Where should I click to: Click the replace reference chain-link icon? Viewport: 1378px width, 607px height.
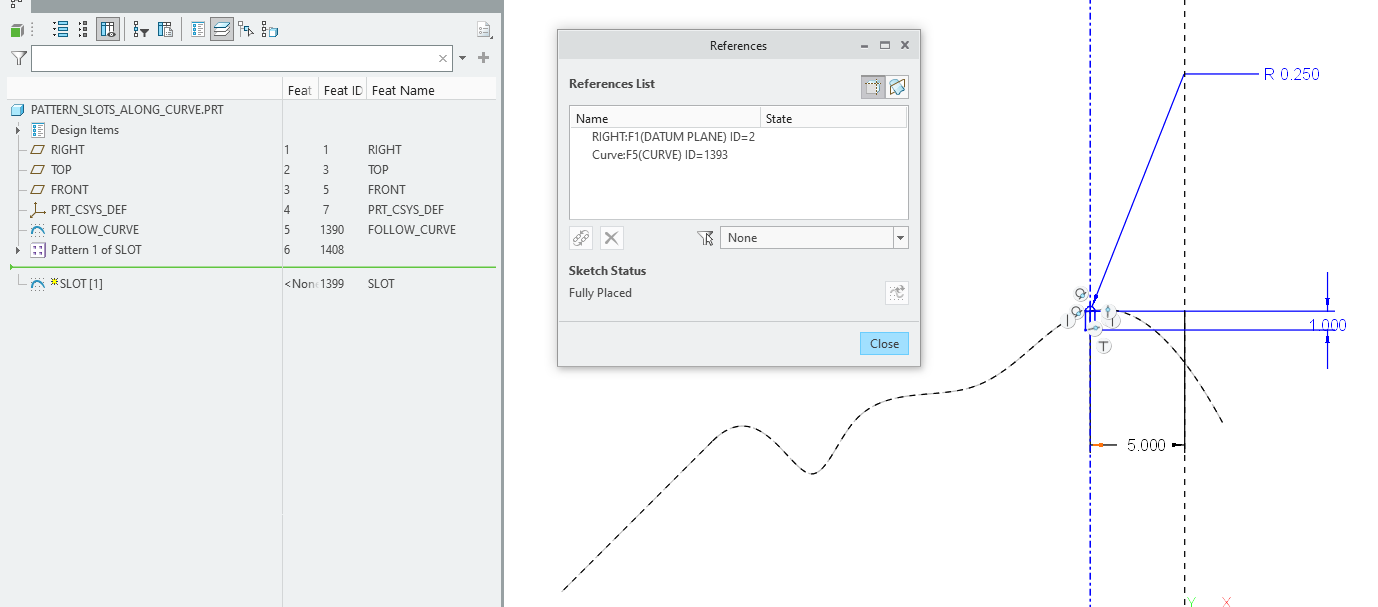click(581, 237)
